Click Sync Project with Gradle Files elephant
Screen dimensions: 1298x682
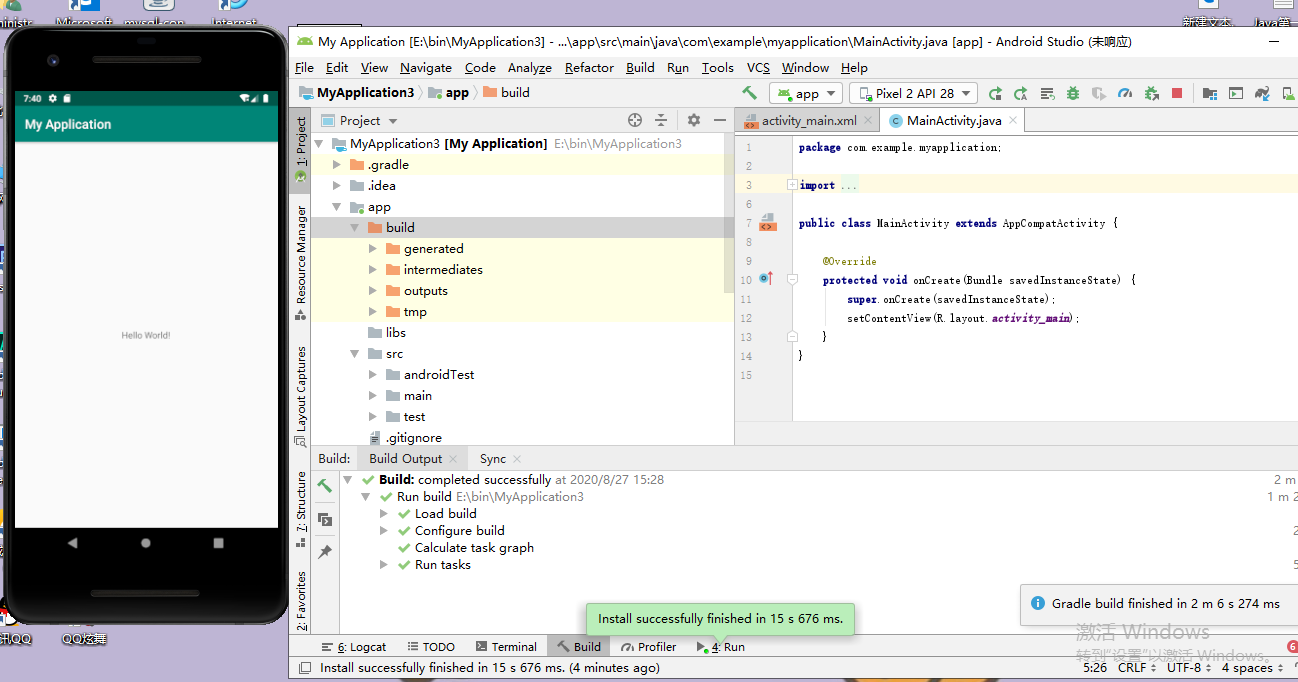click(1262, 93)
